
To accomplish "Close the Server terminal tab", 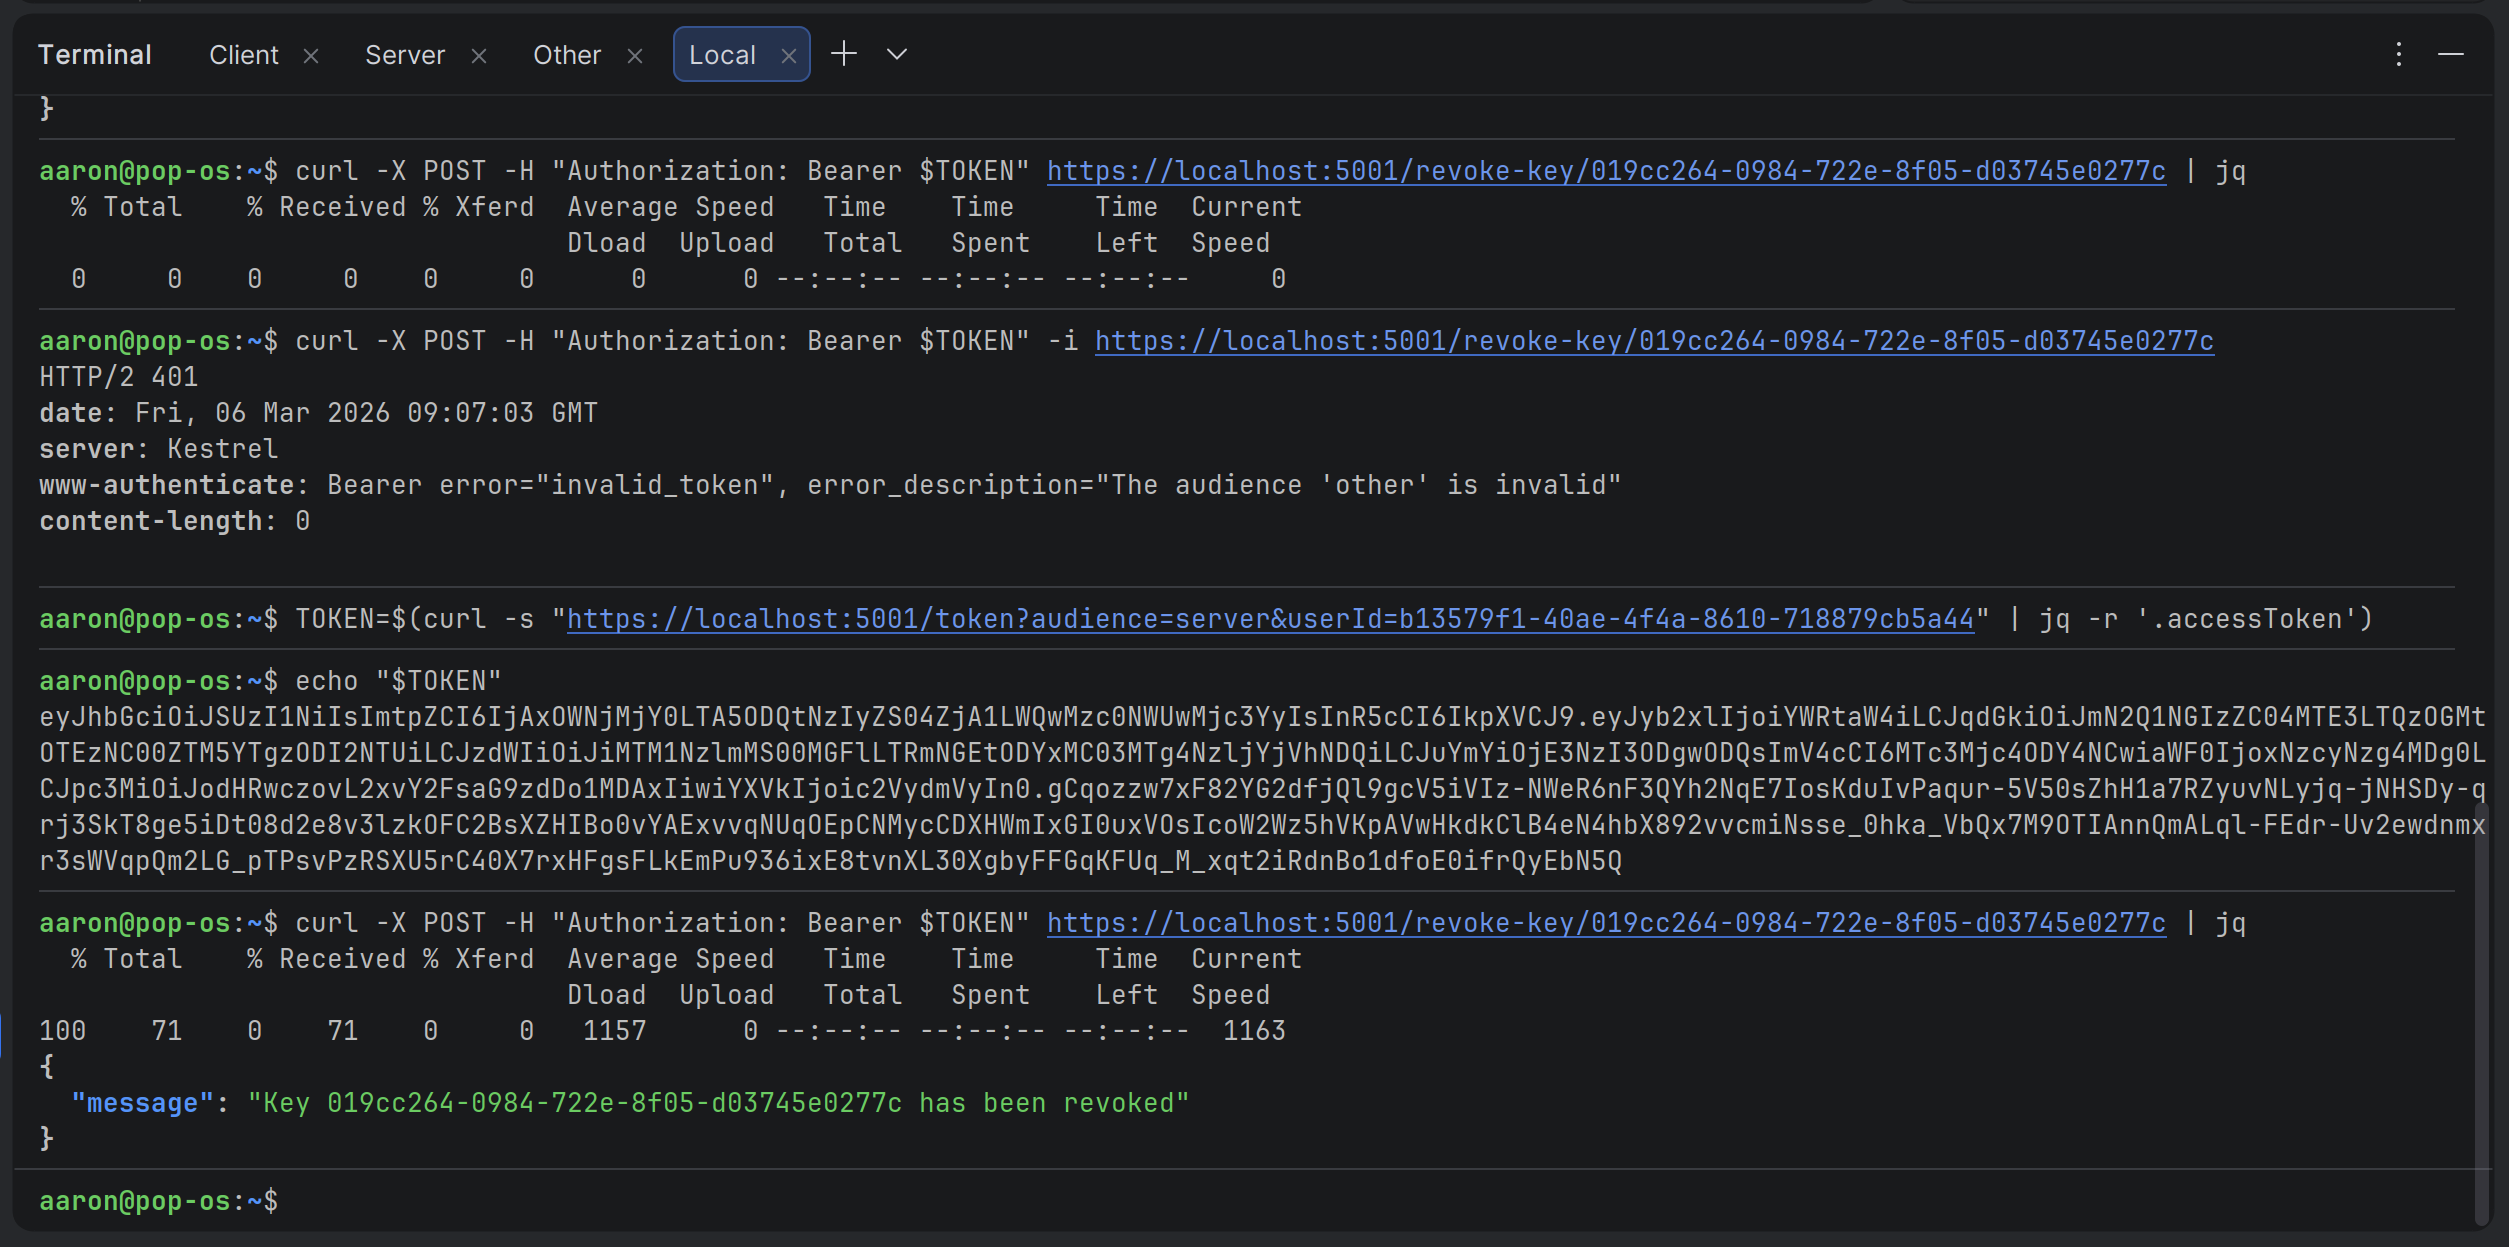I will 479,56.
